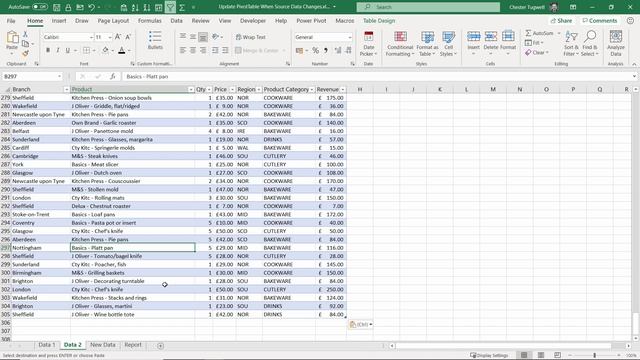Open the font size dropdown
The height and width of the screenshot is (360, 640).
(110, 37)
